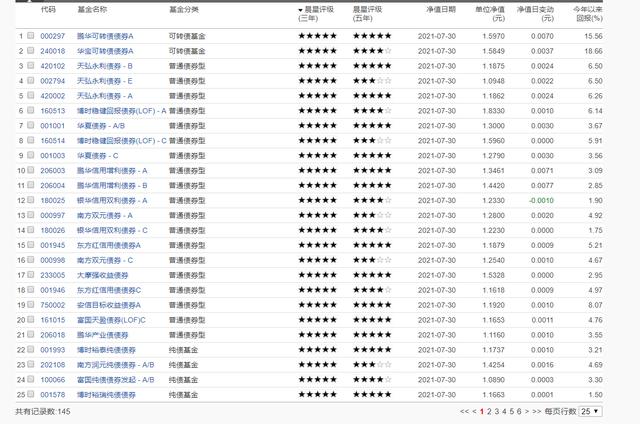Jump to first page with << button
Screen dimensions: 640x424
click(x=464, y=411)
